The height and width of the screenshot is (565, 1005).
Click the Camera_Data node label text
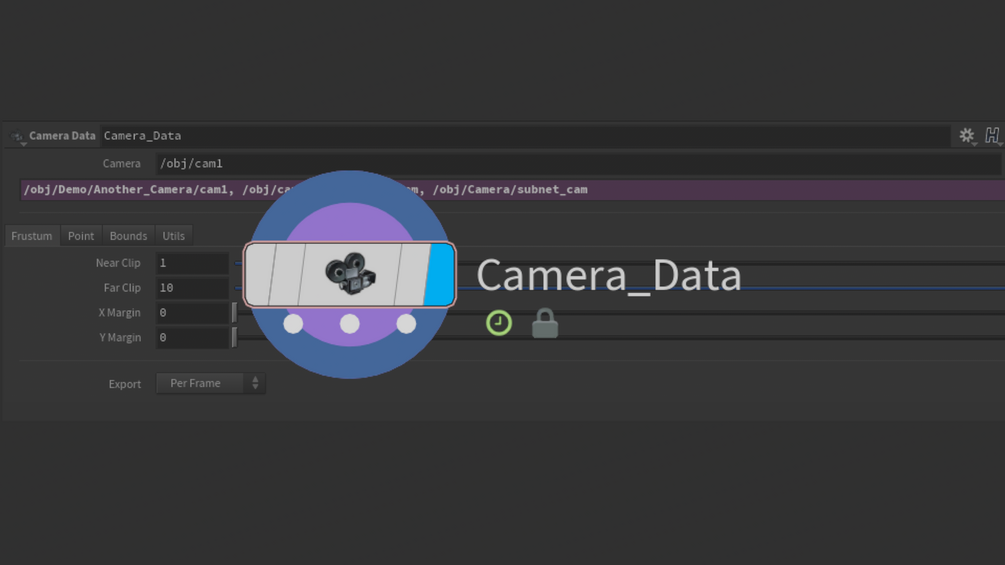[609, 275]
